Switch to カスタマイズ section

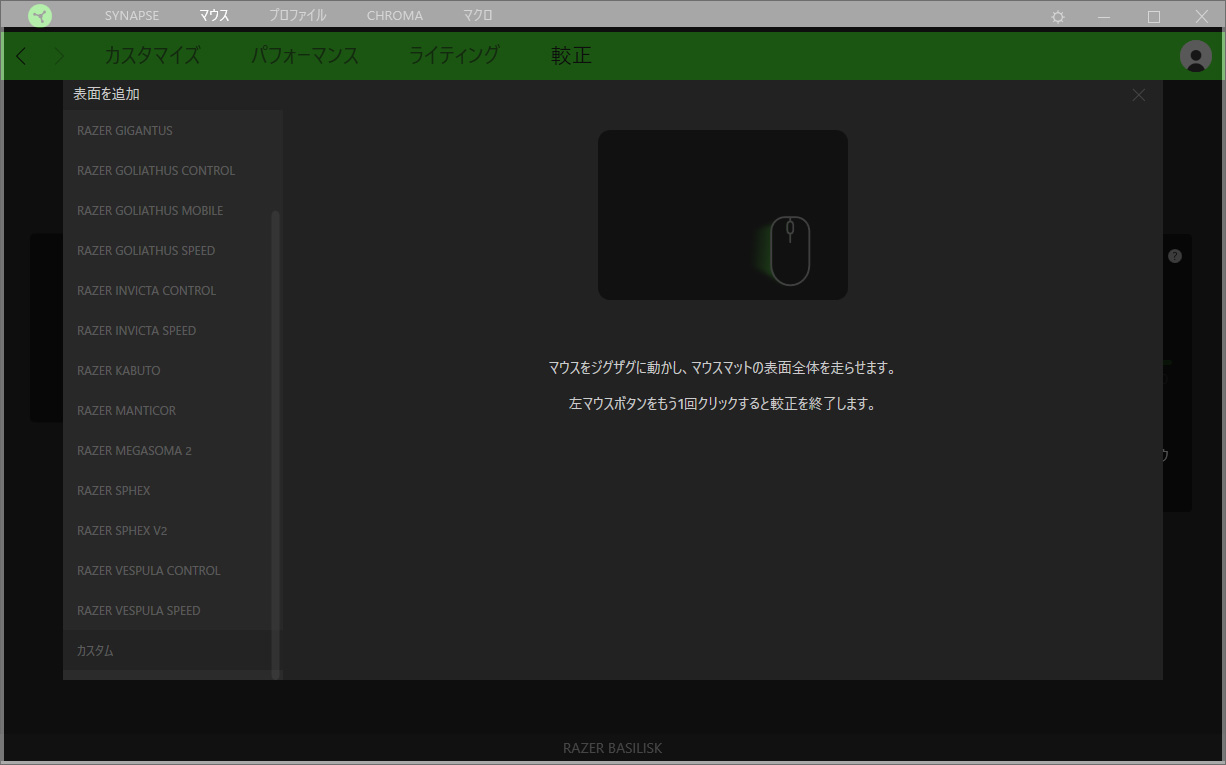(152, 56)
